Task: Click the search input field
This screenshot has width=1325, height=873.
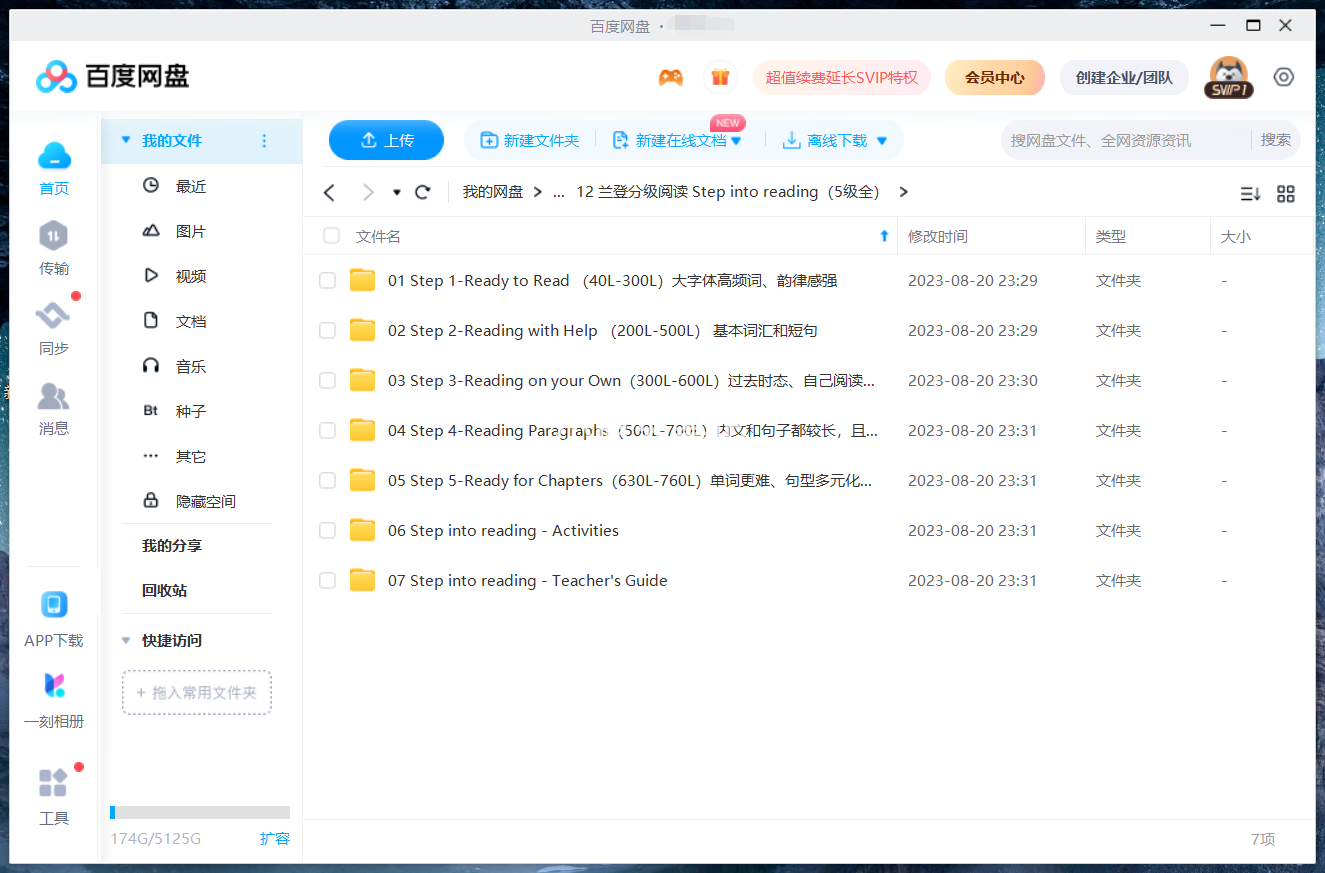Action: (x=1100, y=140)
